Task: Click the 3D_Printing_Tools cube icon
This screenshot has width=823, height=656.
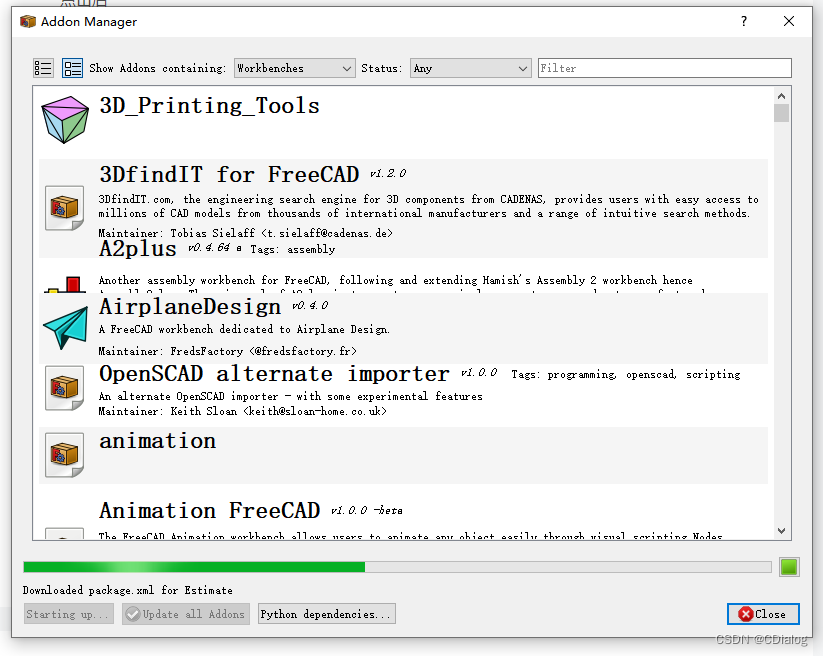Action: point(65,120)
